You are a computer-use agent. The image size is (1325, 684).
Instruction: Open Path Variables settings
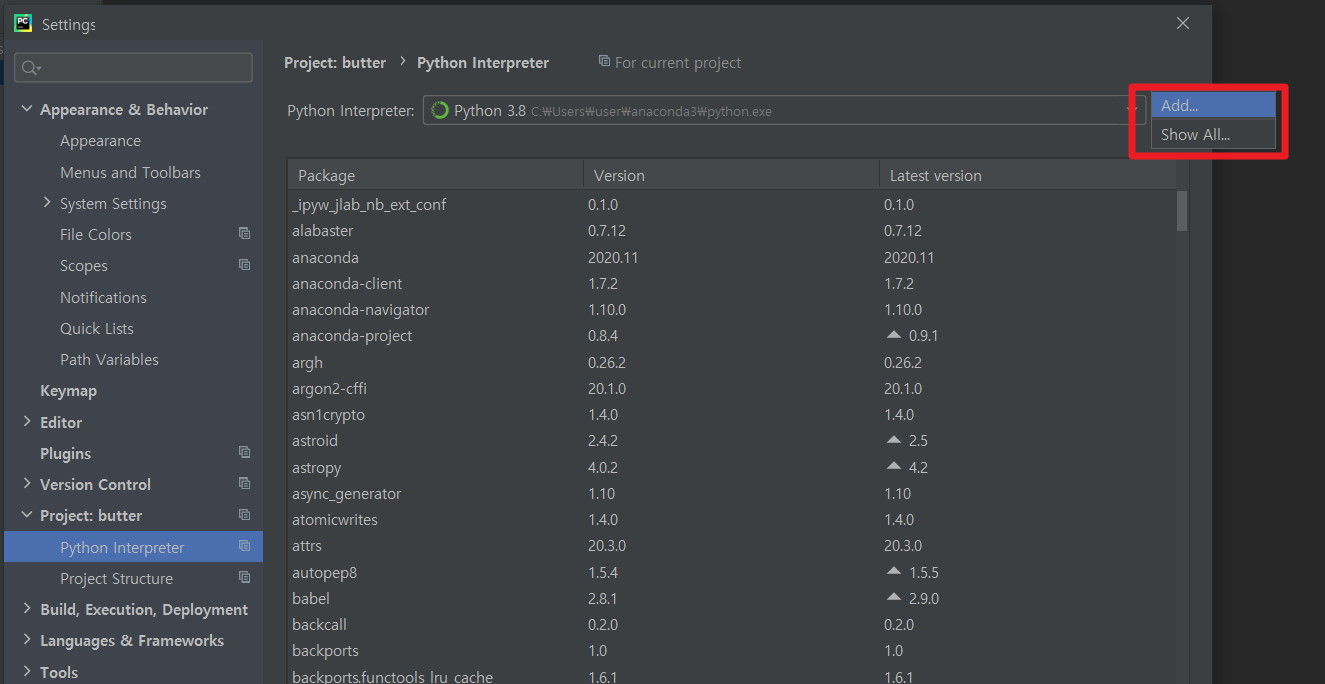coord(109,359)
